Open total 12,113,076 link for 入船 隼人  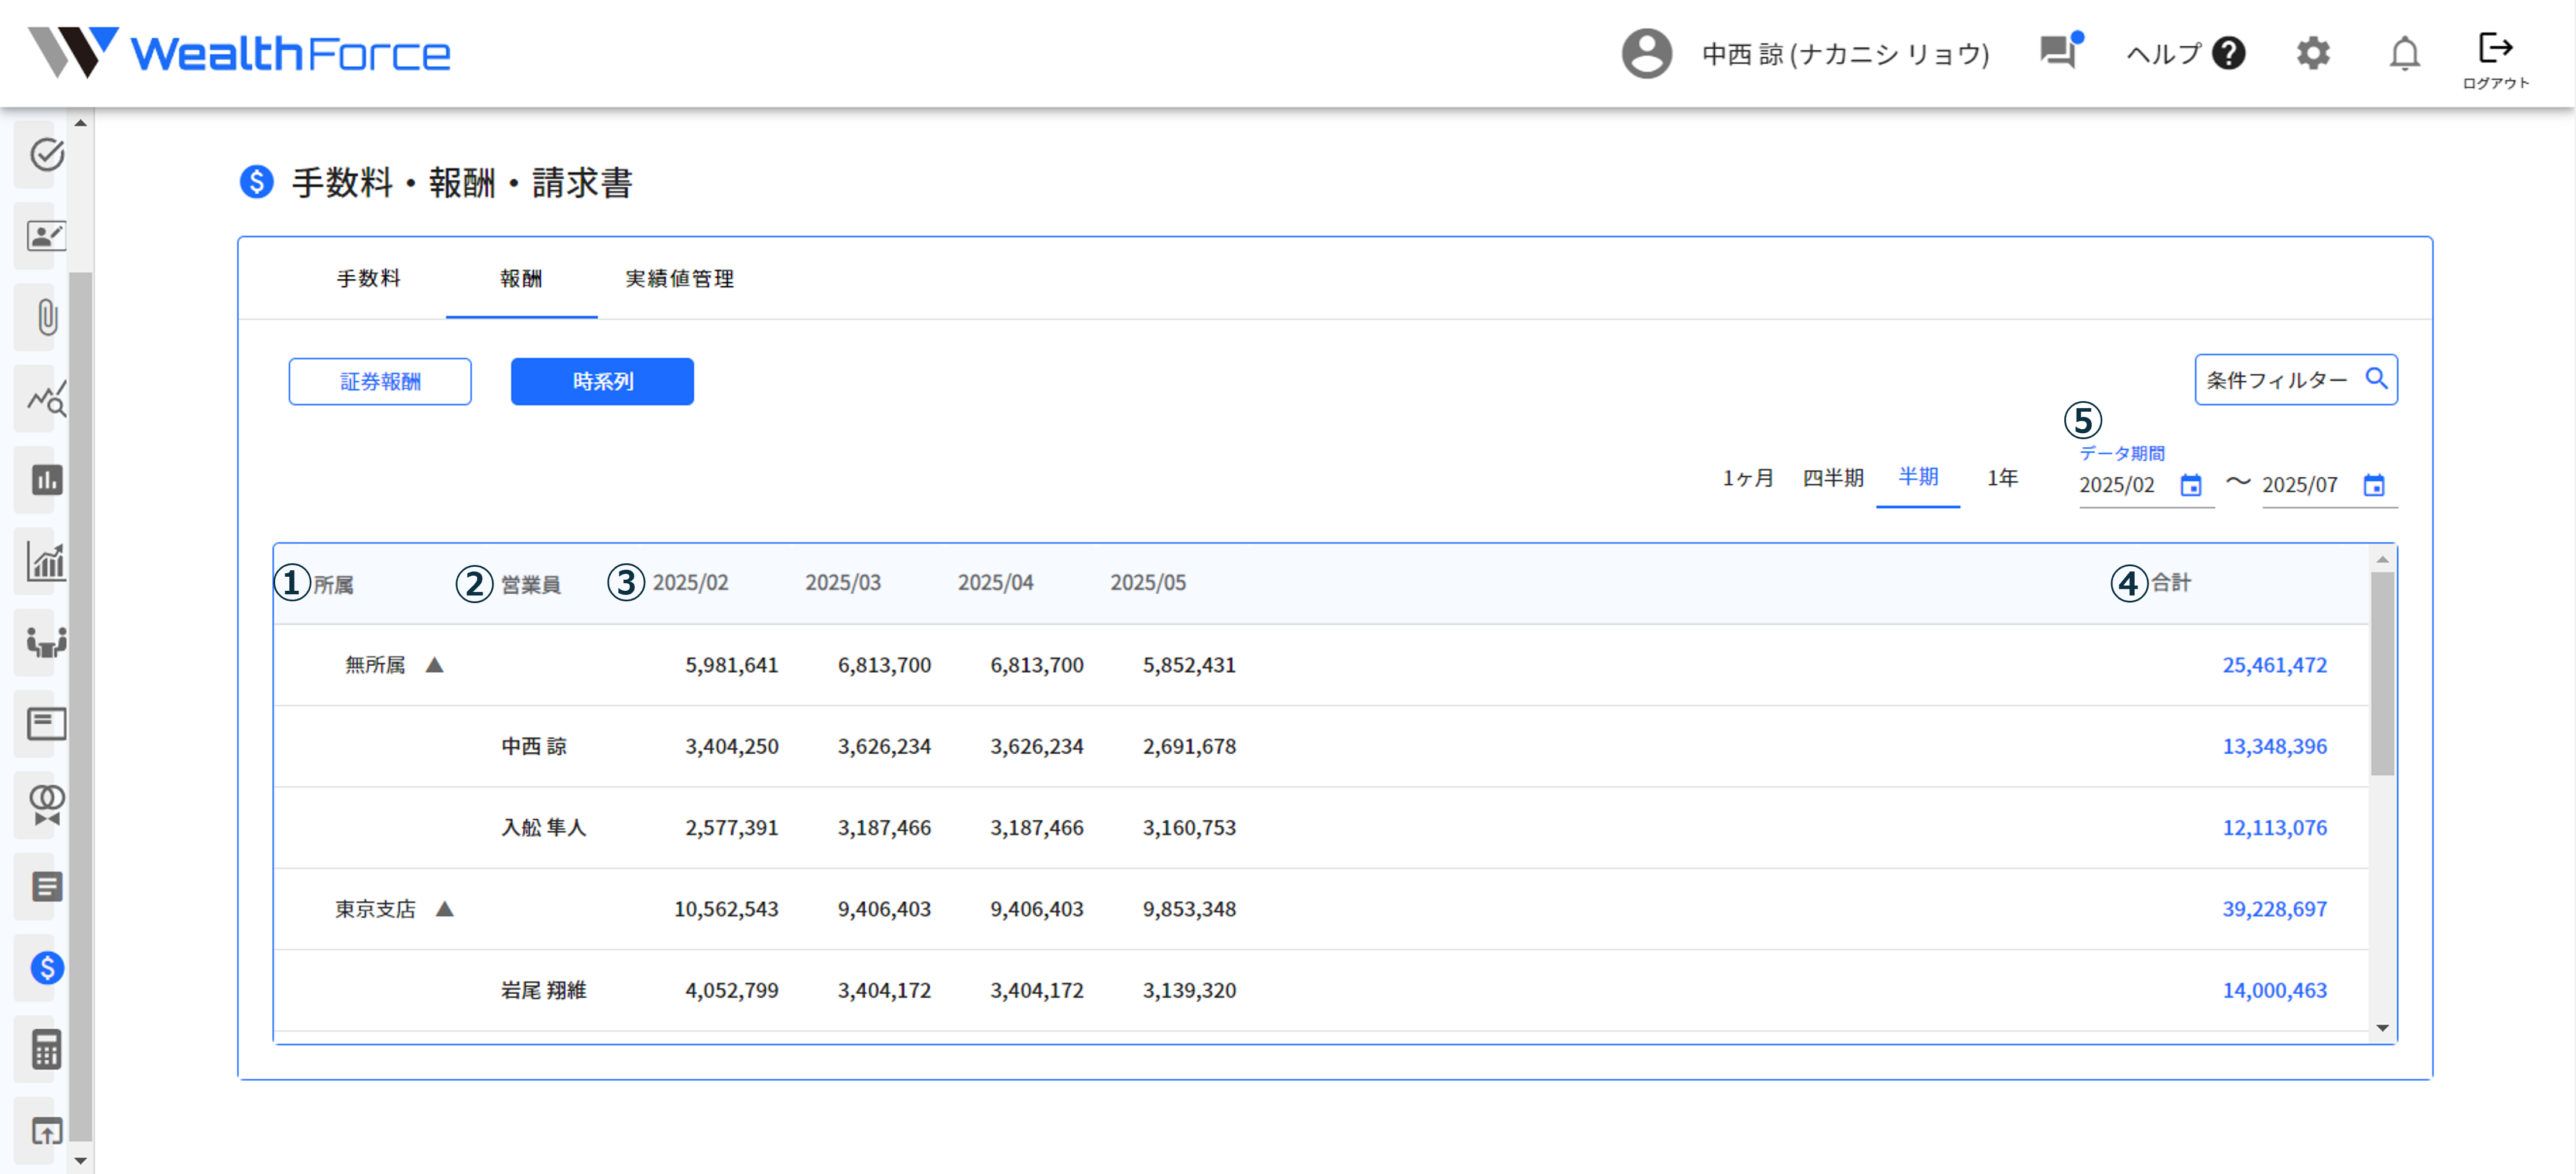click(2274, 828)
